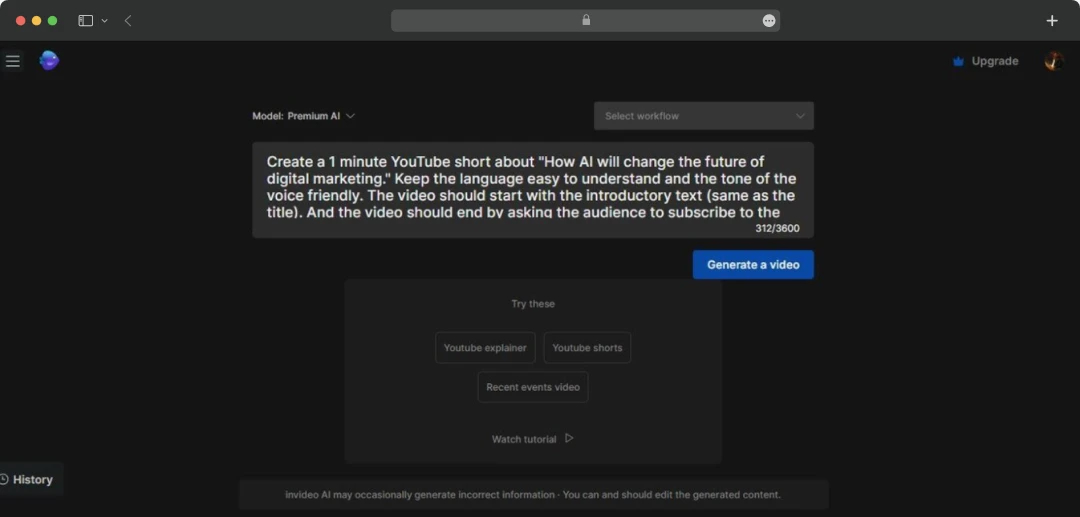Choose the Youtube explainer suggestion
The image size is (1080, 517).
pos(485,348)
